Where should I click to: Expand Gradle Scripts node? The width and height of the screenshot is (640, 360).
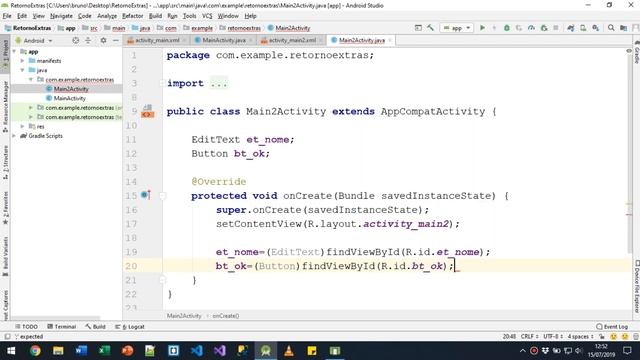[15, 136]
